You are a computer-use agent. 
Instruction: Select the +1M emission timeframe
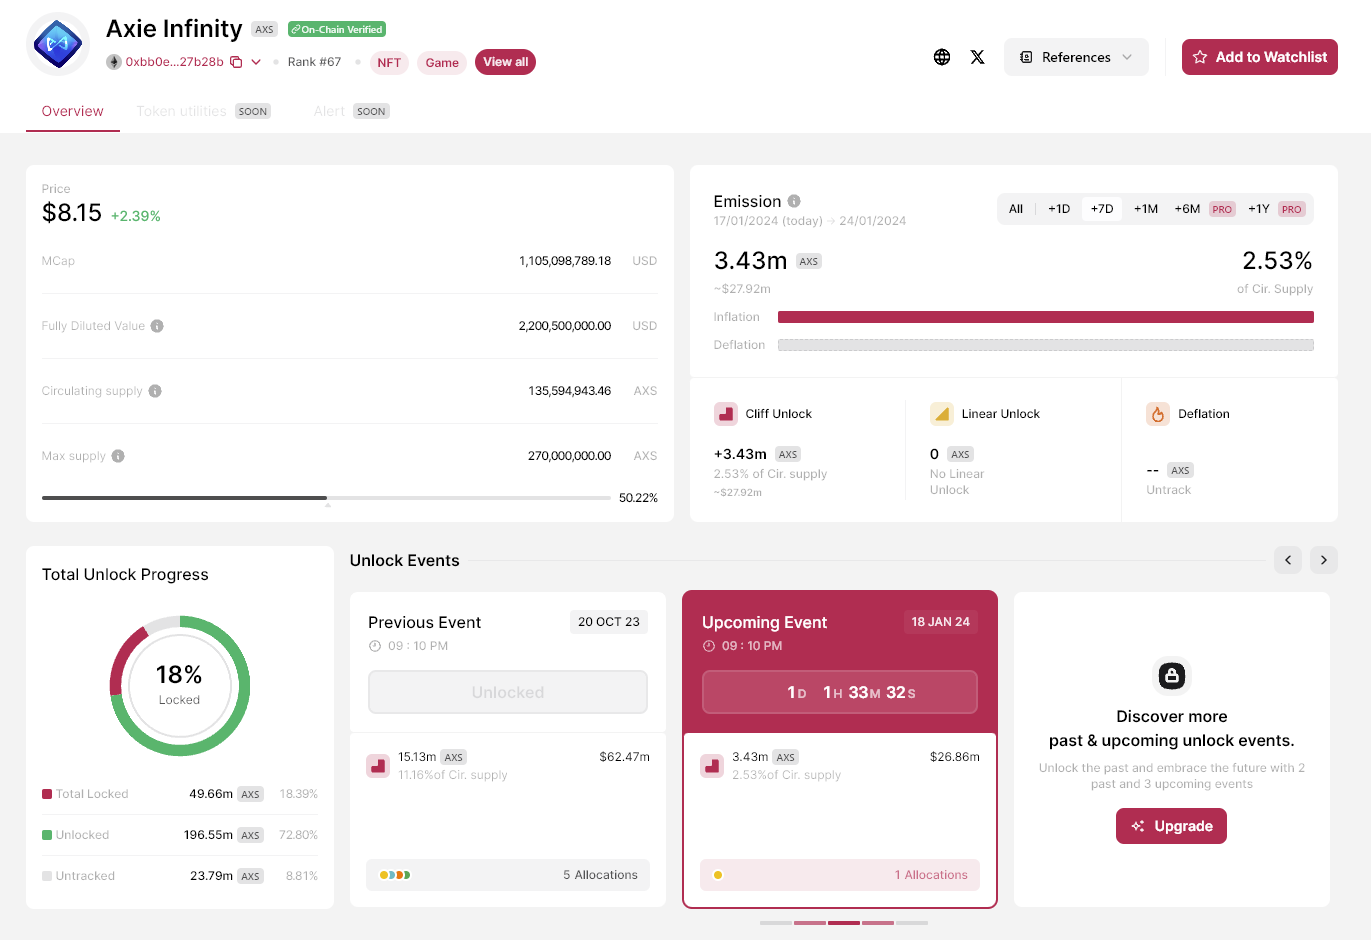(1146, 209)
